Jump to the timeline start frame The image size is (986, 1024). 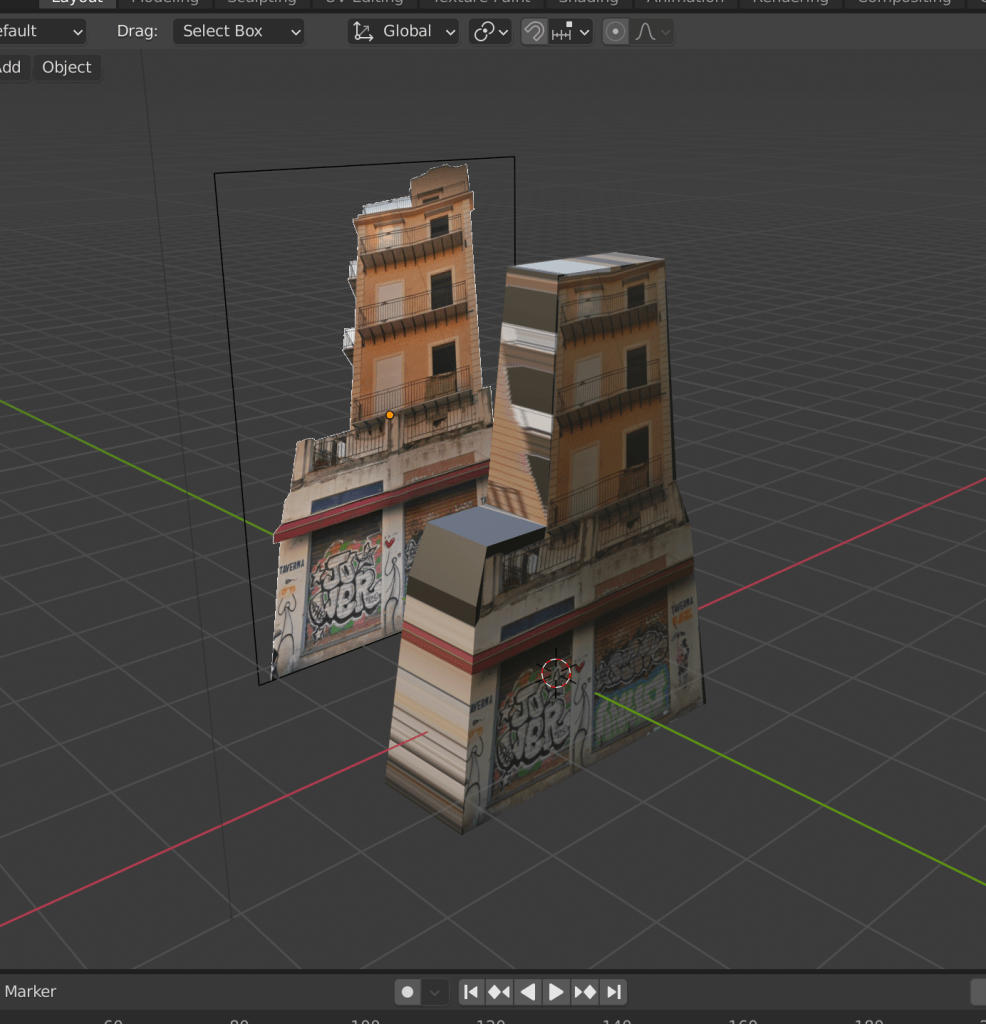click(x=471, y=992)
